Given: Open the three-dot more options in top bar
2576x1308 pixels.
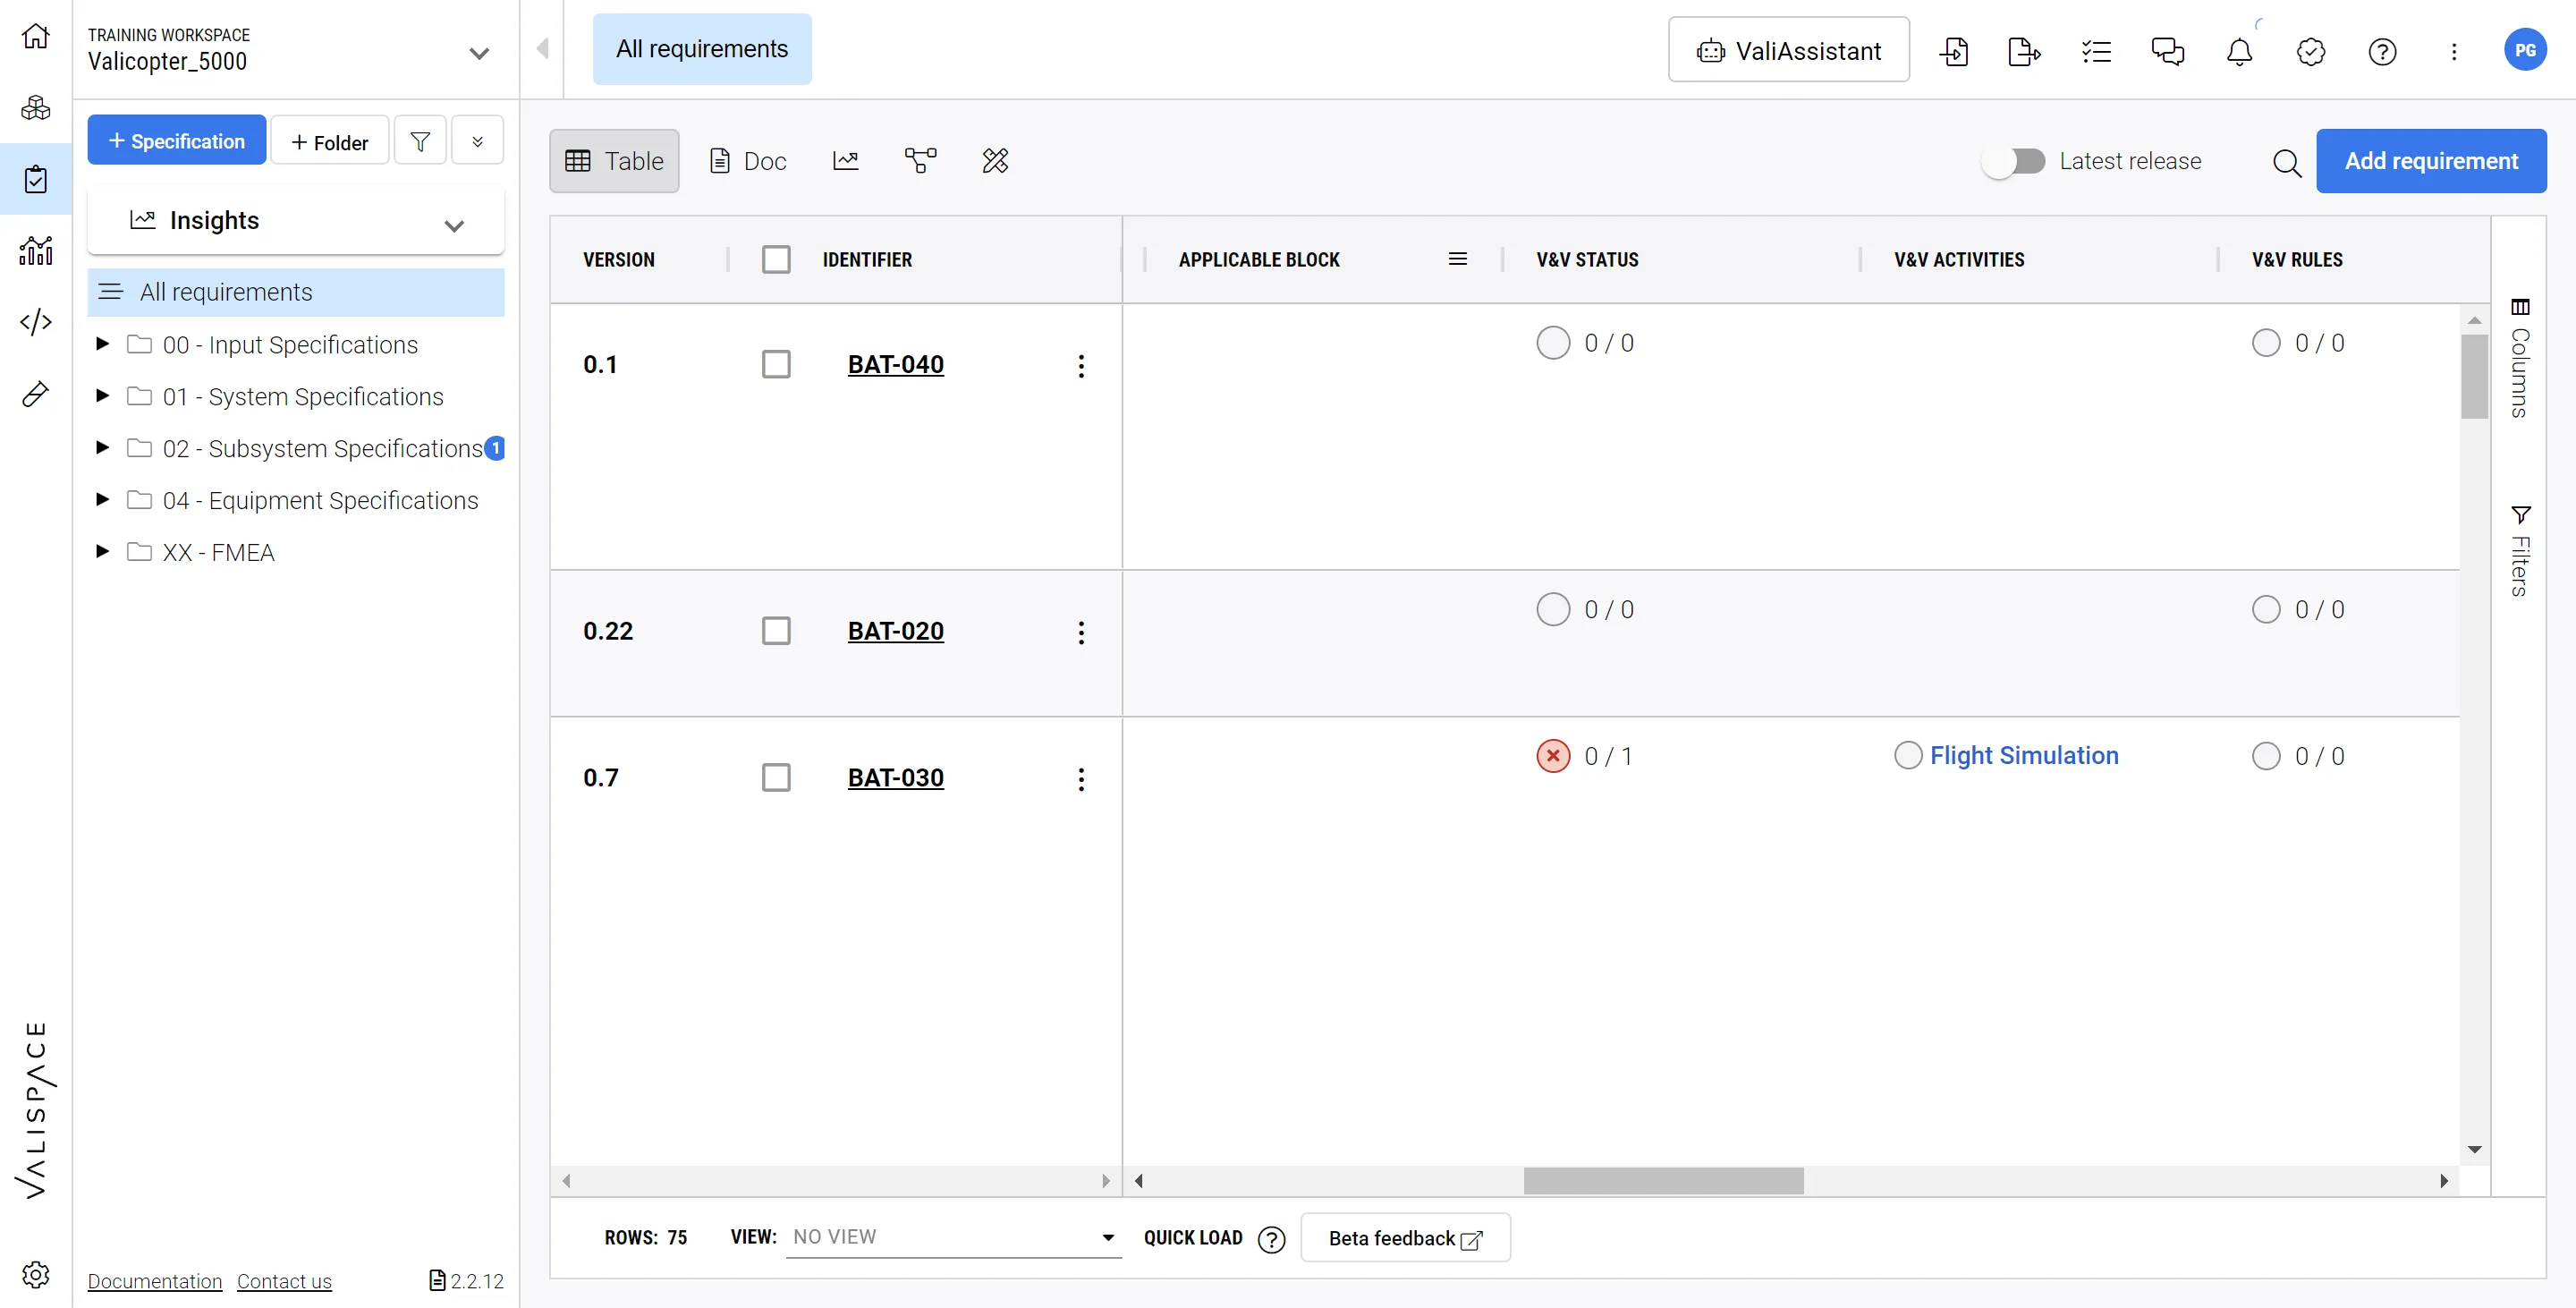Looking at the screenshot, I should [x=2453, y=51].
